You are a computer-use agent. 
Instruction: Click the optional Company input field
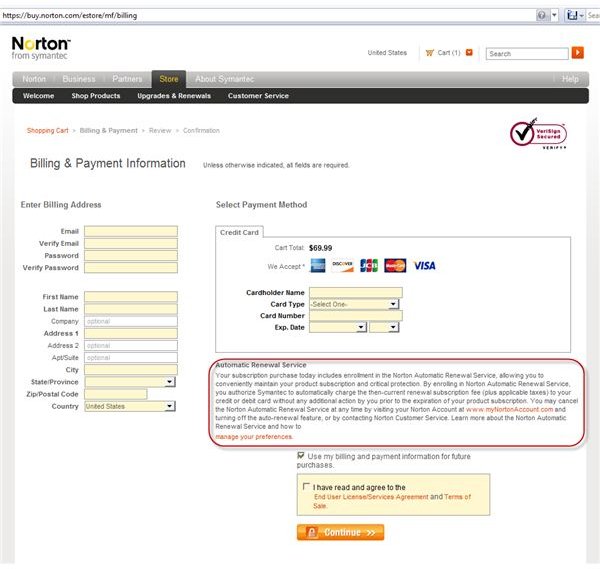click(x=131, y=321)
